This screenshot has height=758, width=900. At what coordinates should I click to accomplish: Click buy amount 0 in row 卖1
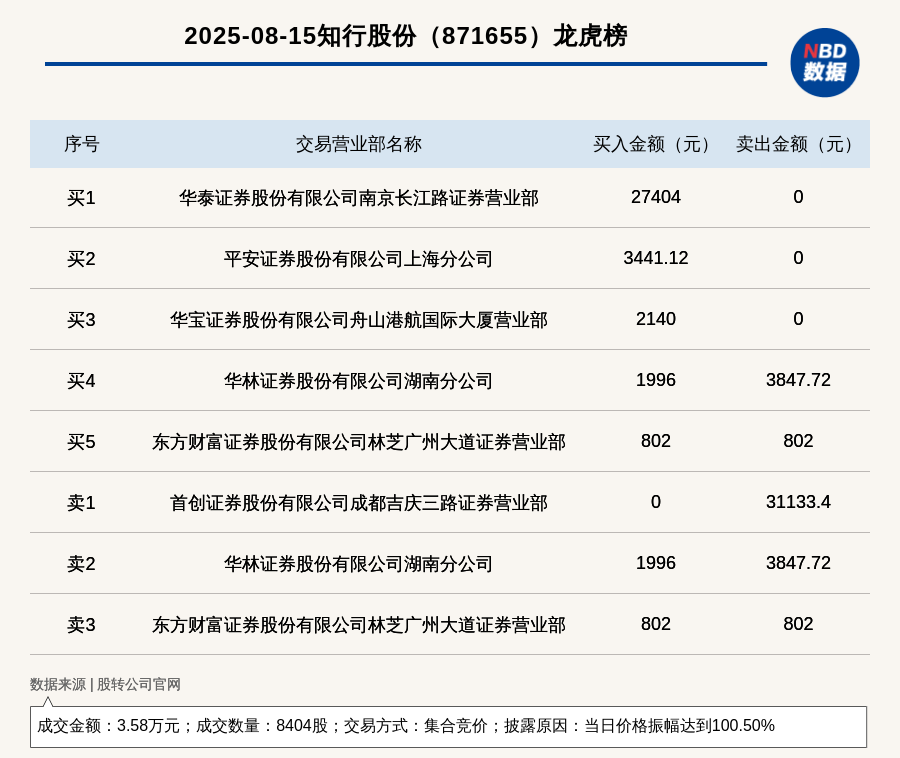(x=655, y=502)
